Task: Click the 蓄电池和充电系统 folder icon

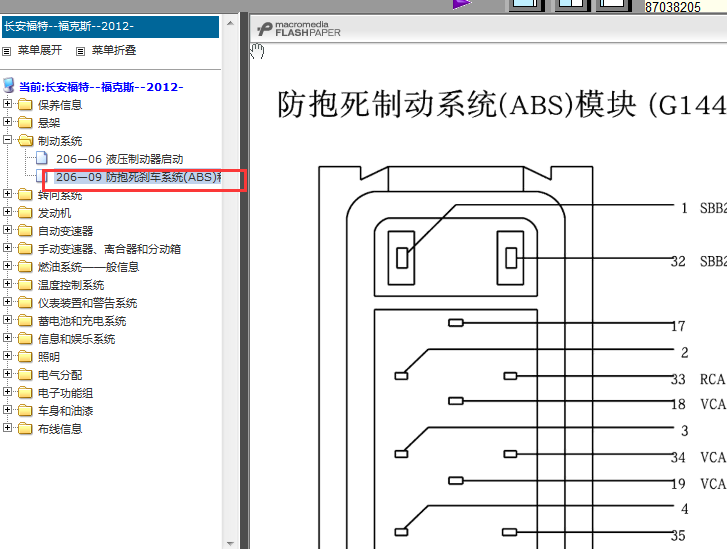Action: [x=25, y=320]
